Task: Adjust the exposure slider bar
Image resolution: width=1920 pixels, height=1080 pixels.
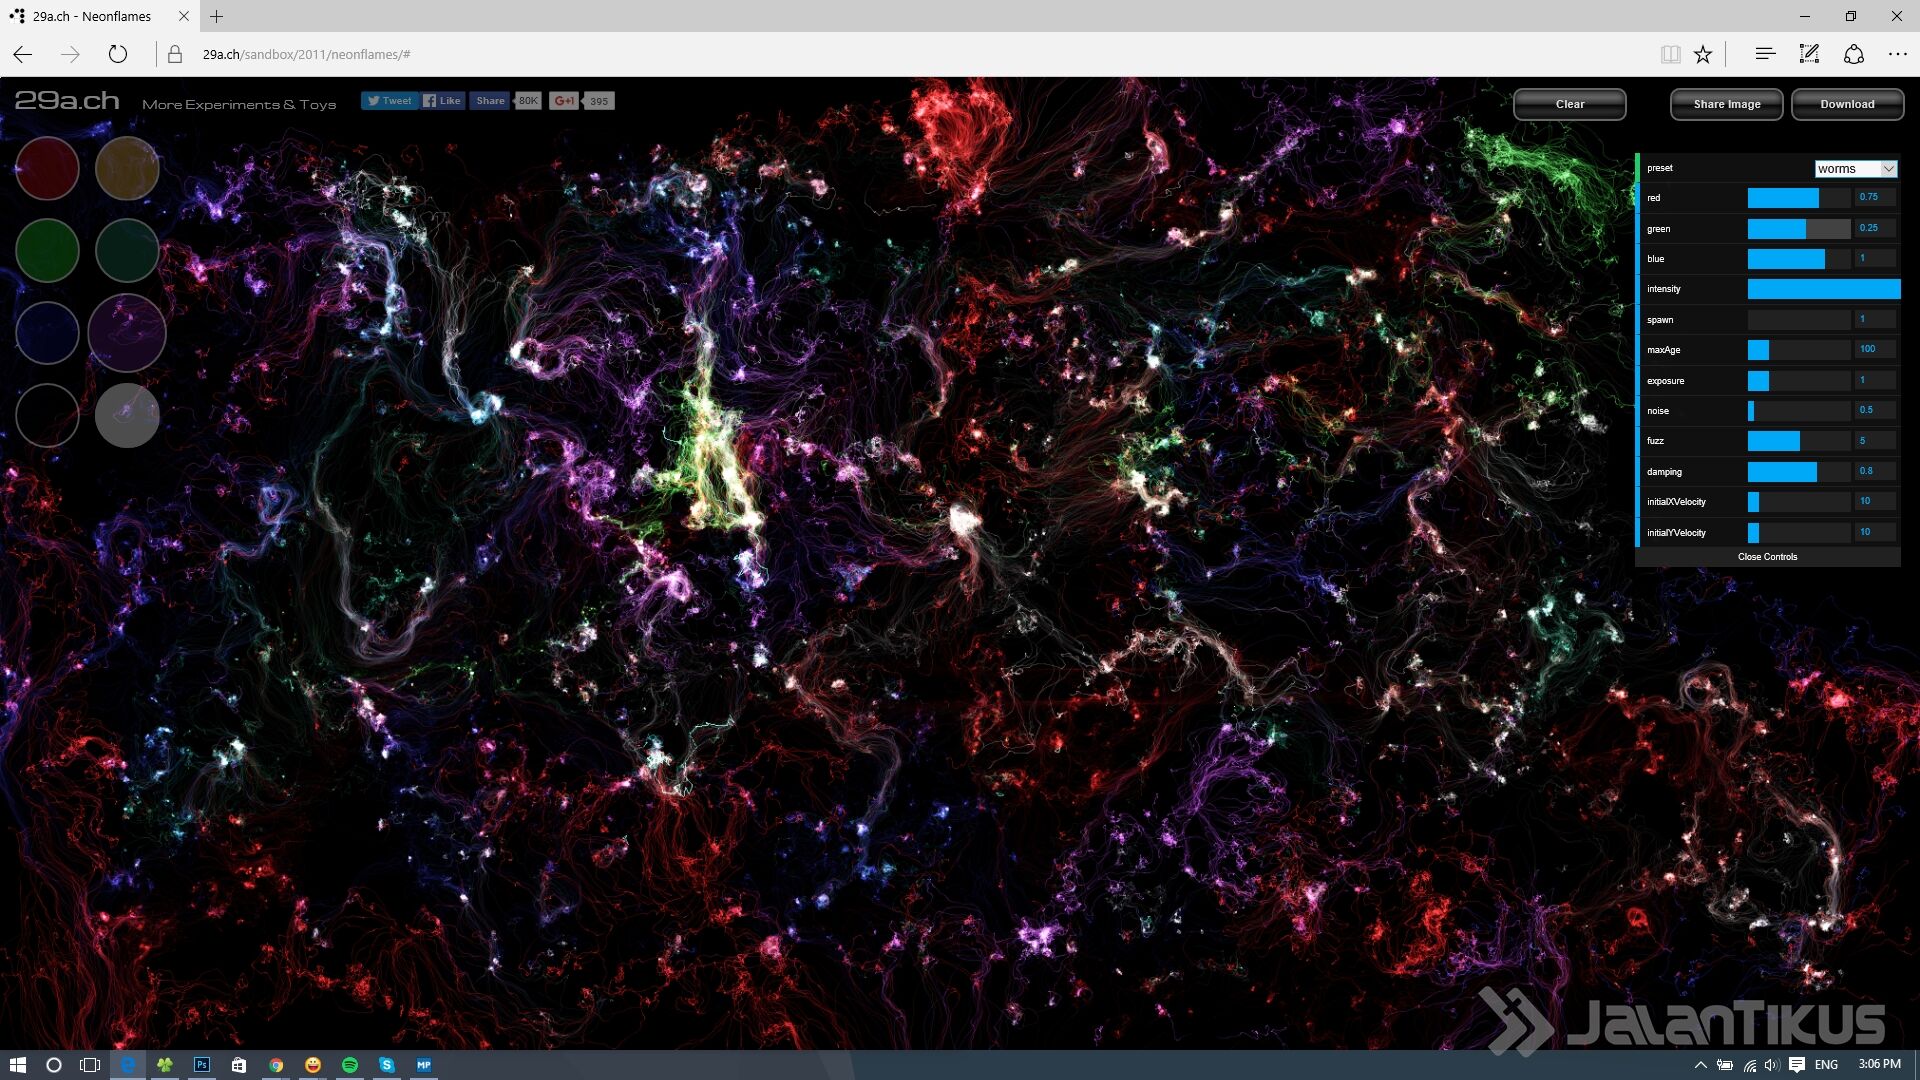Action: [x=1799, y=381]
